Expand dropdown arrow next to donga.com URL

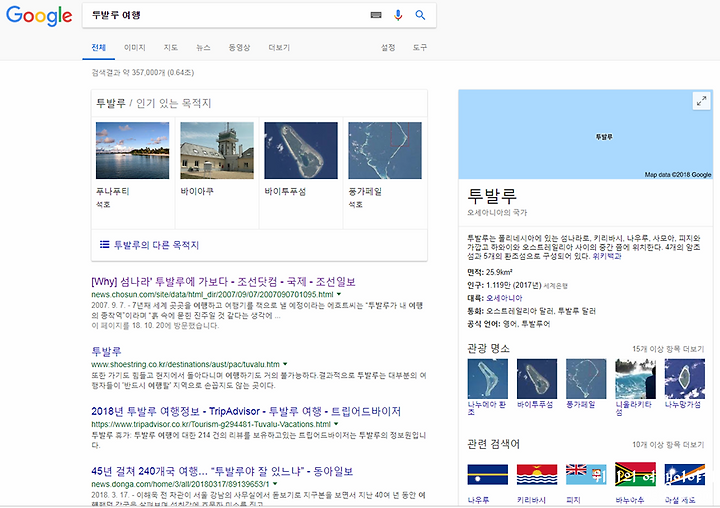275,484
